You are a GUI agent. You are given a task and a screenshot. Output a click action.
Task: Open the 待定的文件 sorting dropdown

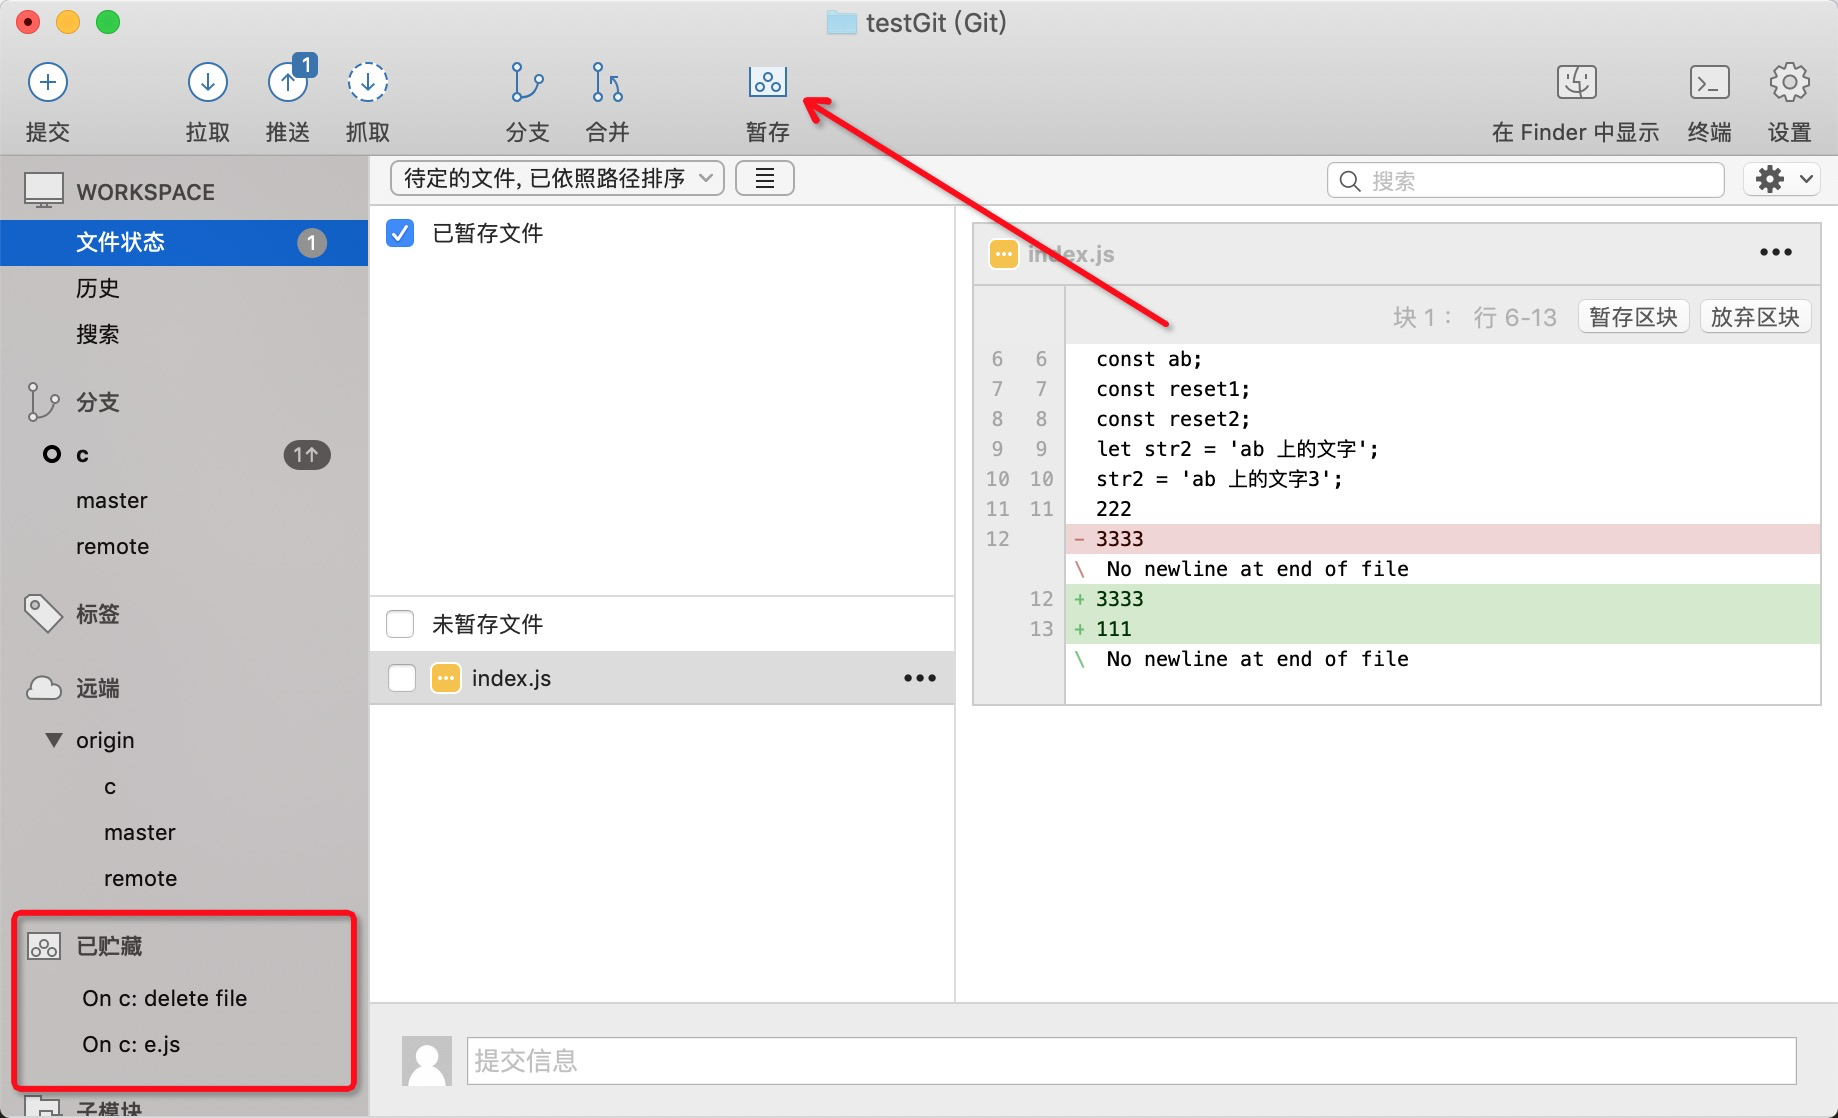coord(556,178)
